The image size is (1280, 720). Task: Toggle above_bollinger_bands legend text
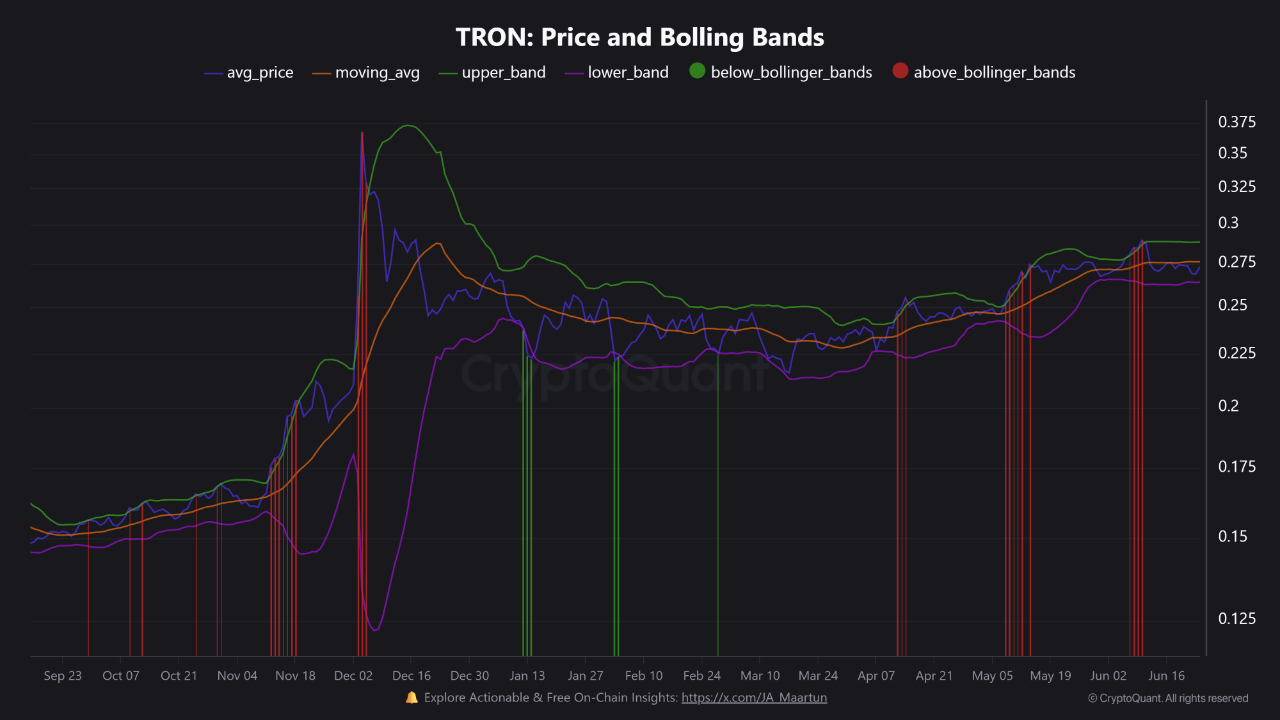(x=994, y=73)
